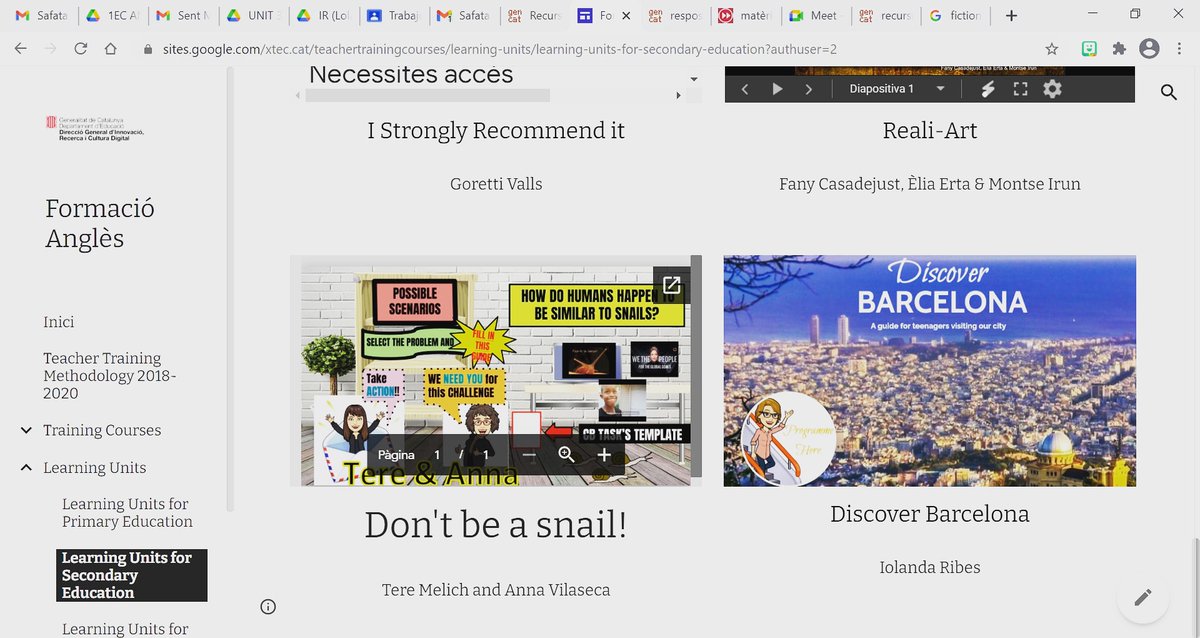Go to next slide in Reali-Art slideshow

809,89
